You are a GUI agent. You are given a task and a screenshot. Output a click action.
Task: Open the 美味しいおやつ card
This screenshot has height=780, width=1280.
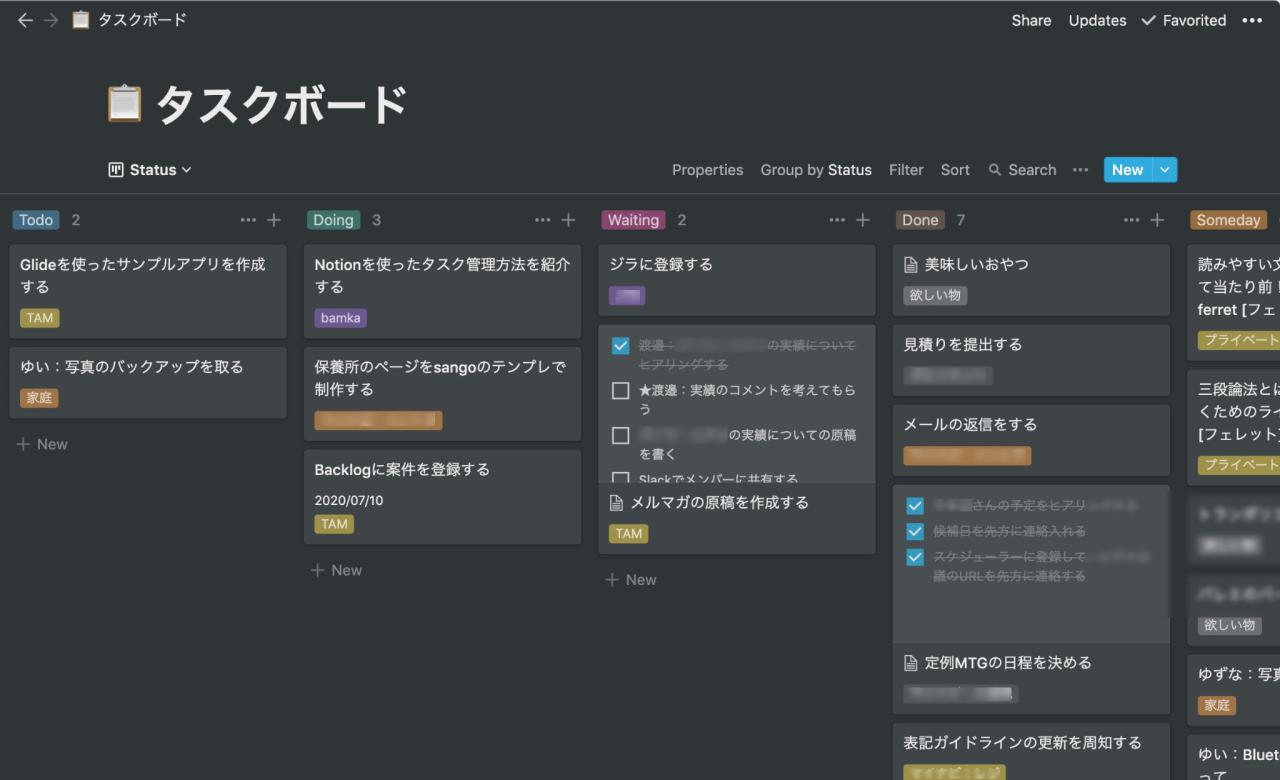(x=1031, y=281)
